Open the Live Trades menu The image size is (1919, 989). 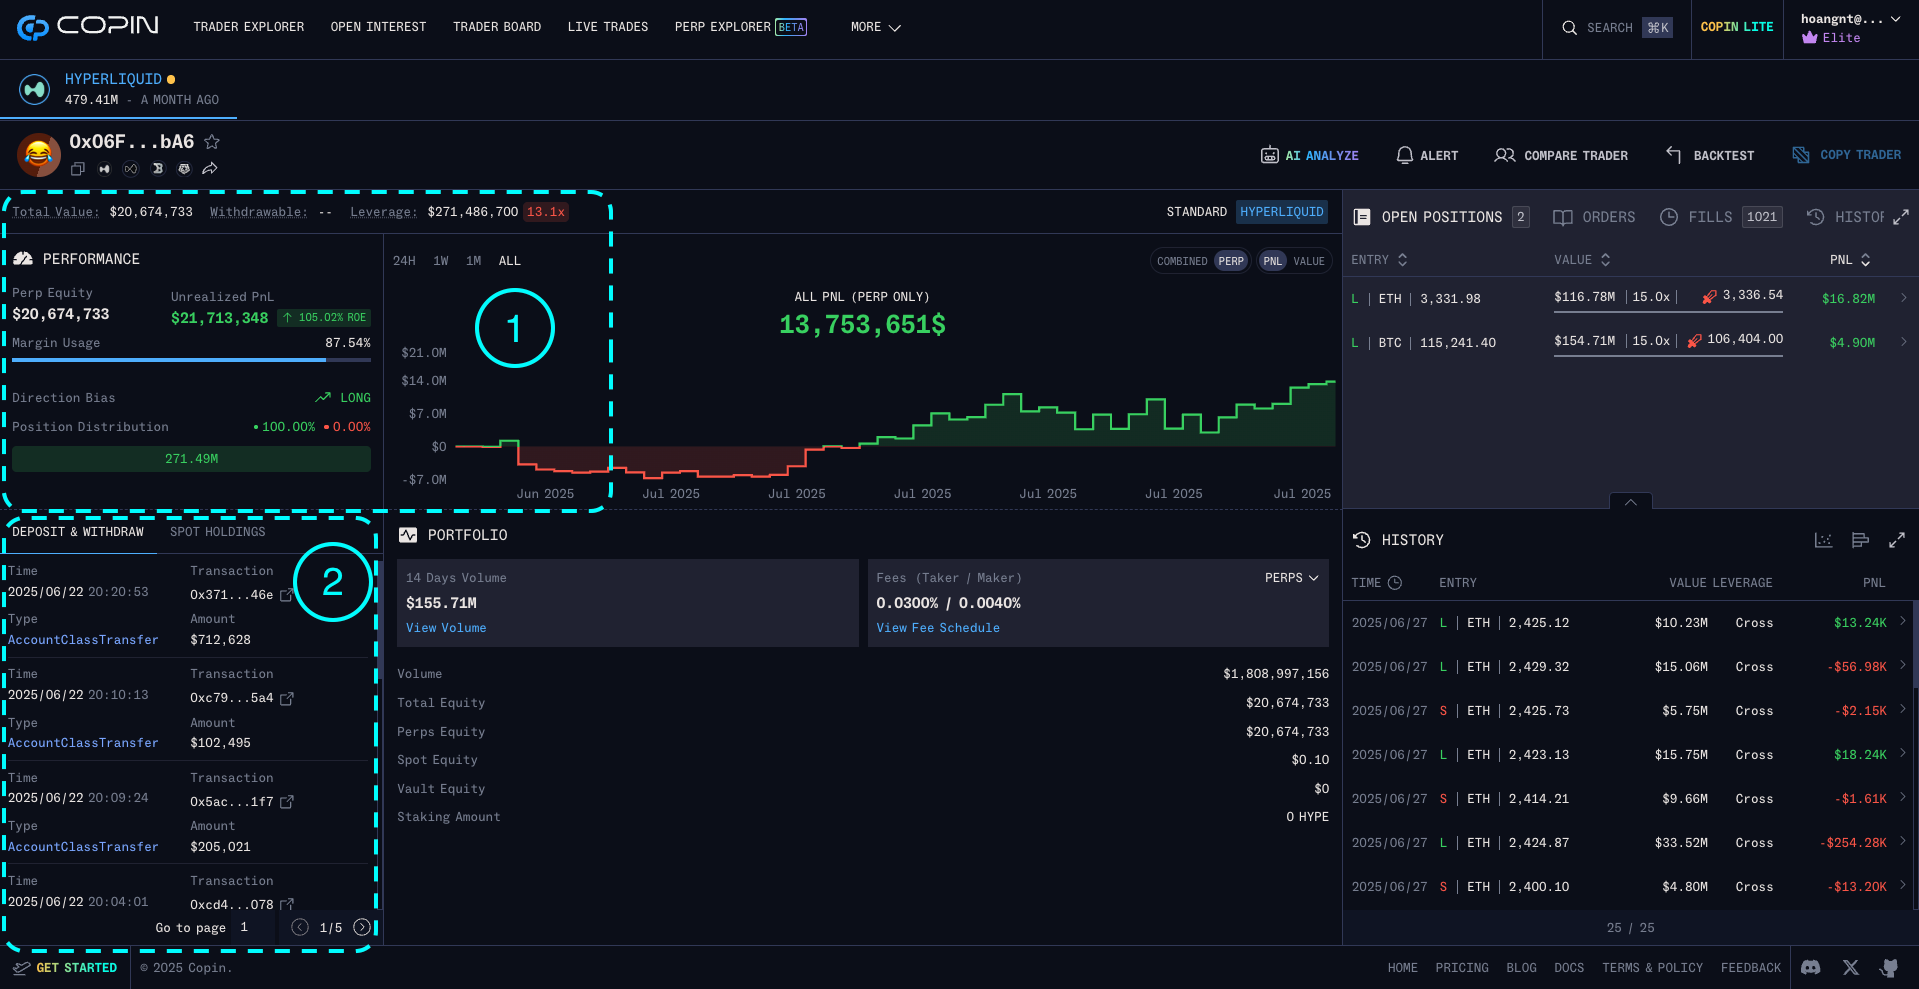coord(608,27)
